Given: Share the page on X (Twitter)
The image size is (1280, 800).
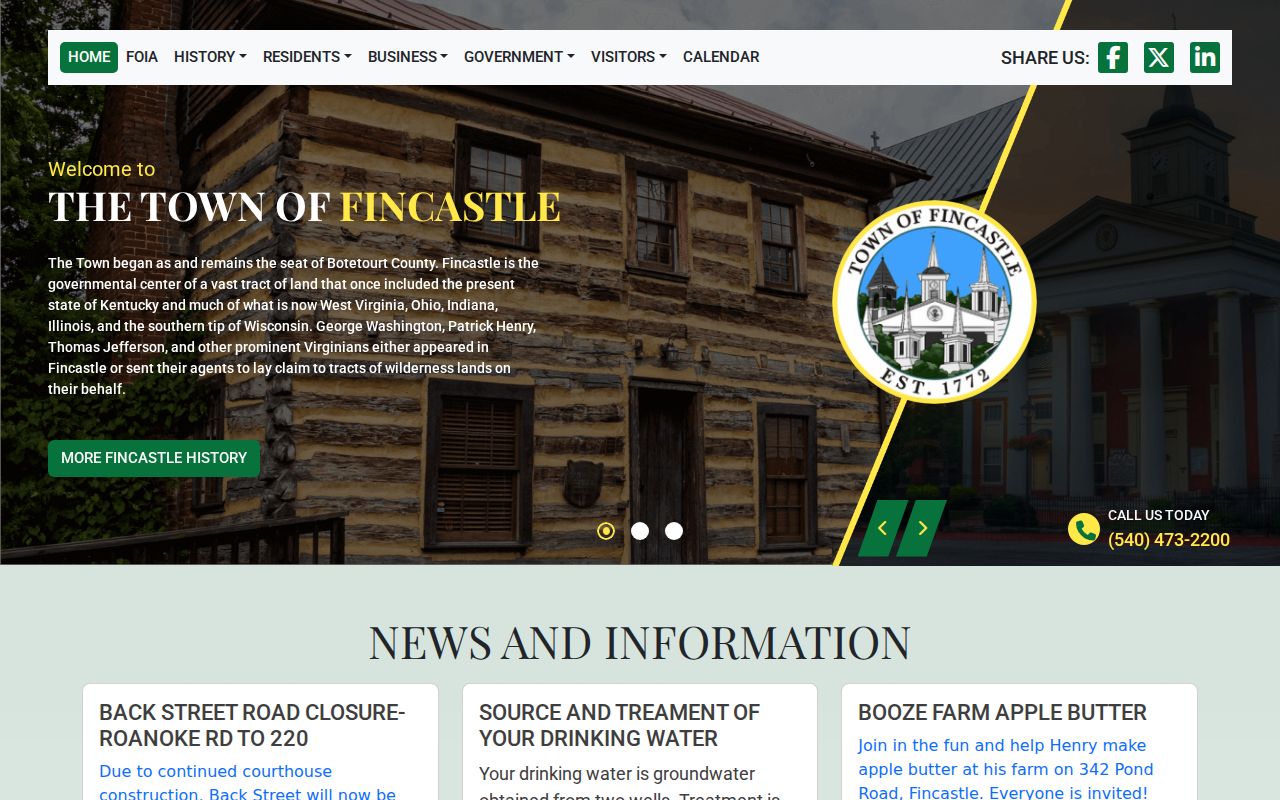Looking at the screenshot, I should [x=1159, y=57].
